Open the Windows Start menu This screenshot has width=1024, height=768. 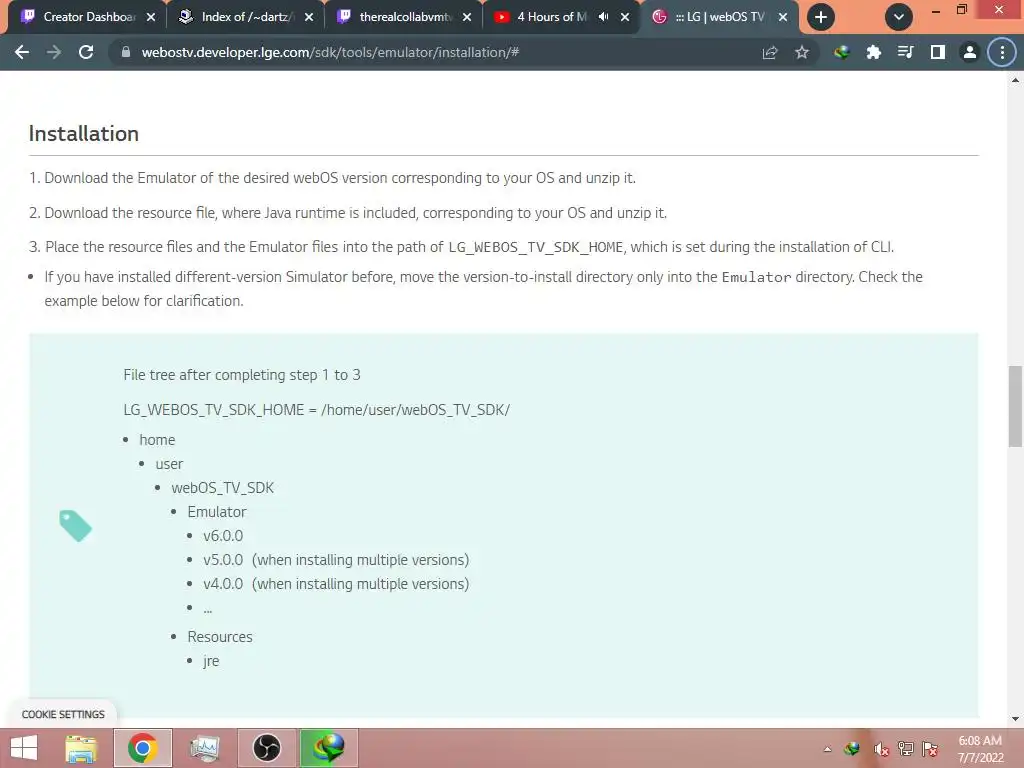coord(24,748)
